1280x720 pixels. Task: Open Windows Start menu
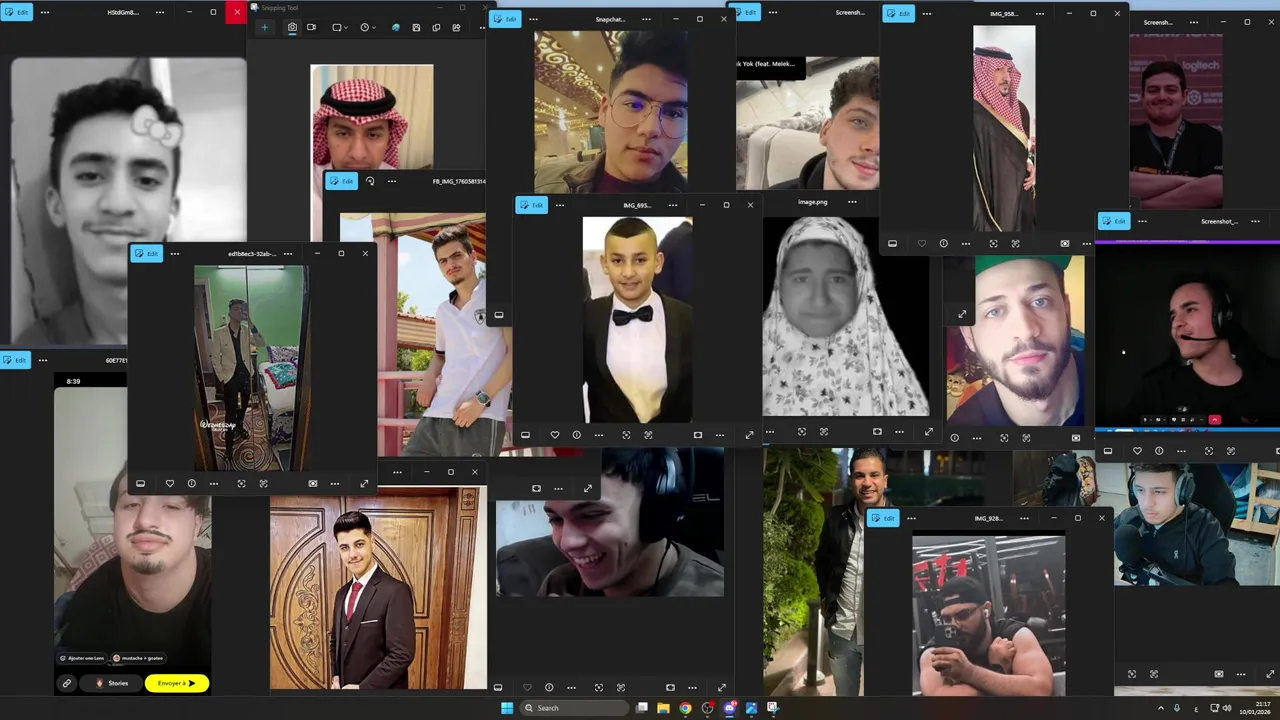[x=507, y=708]
